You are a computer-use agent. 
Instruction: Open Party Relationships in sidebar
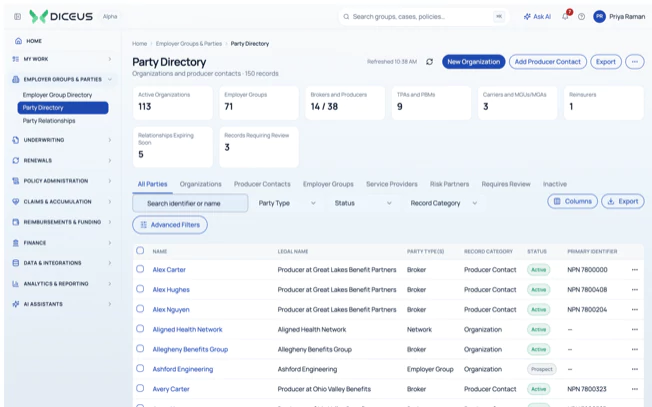49,121
